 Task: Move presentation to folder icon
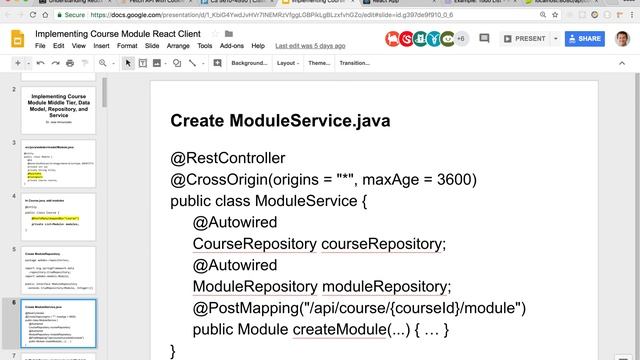click(x=229, y=34)
